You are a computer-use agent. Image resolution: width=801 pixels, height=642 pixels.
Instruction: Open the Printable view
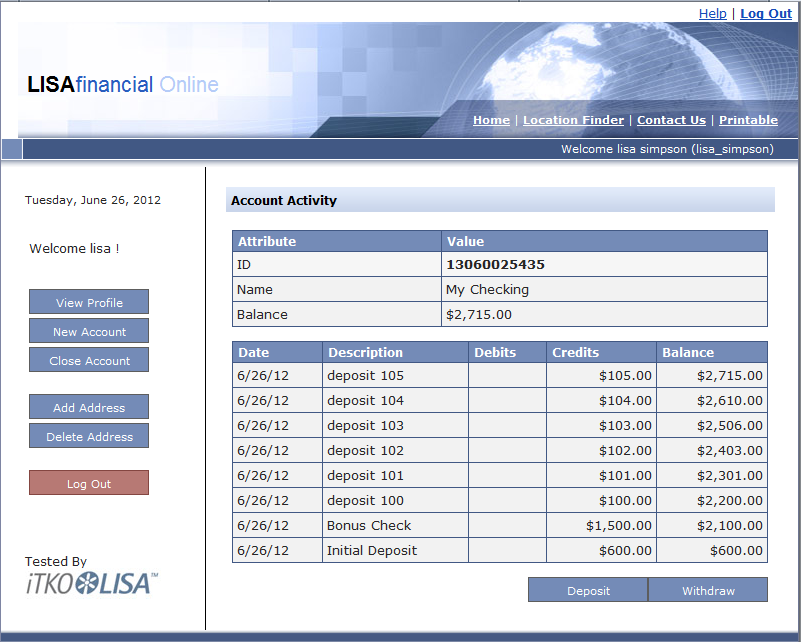click(x=748, y=119)
